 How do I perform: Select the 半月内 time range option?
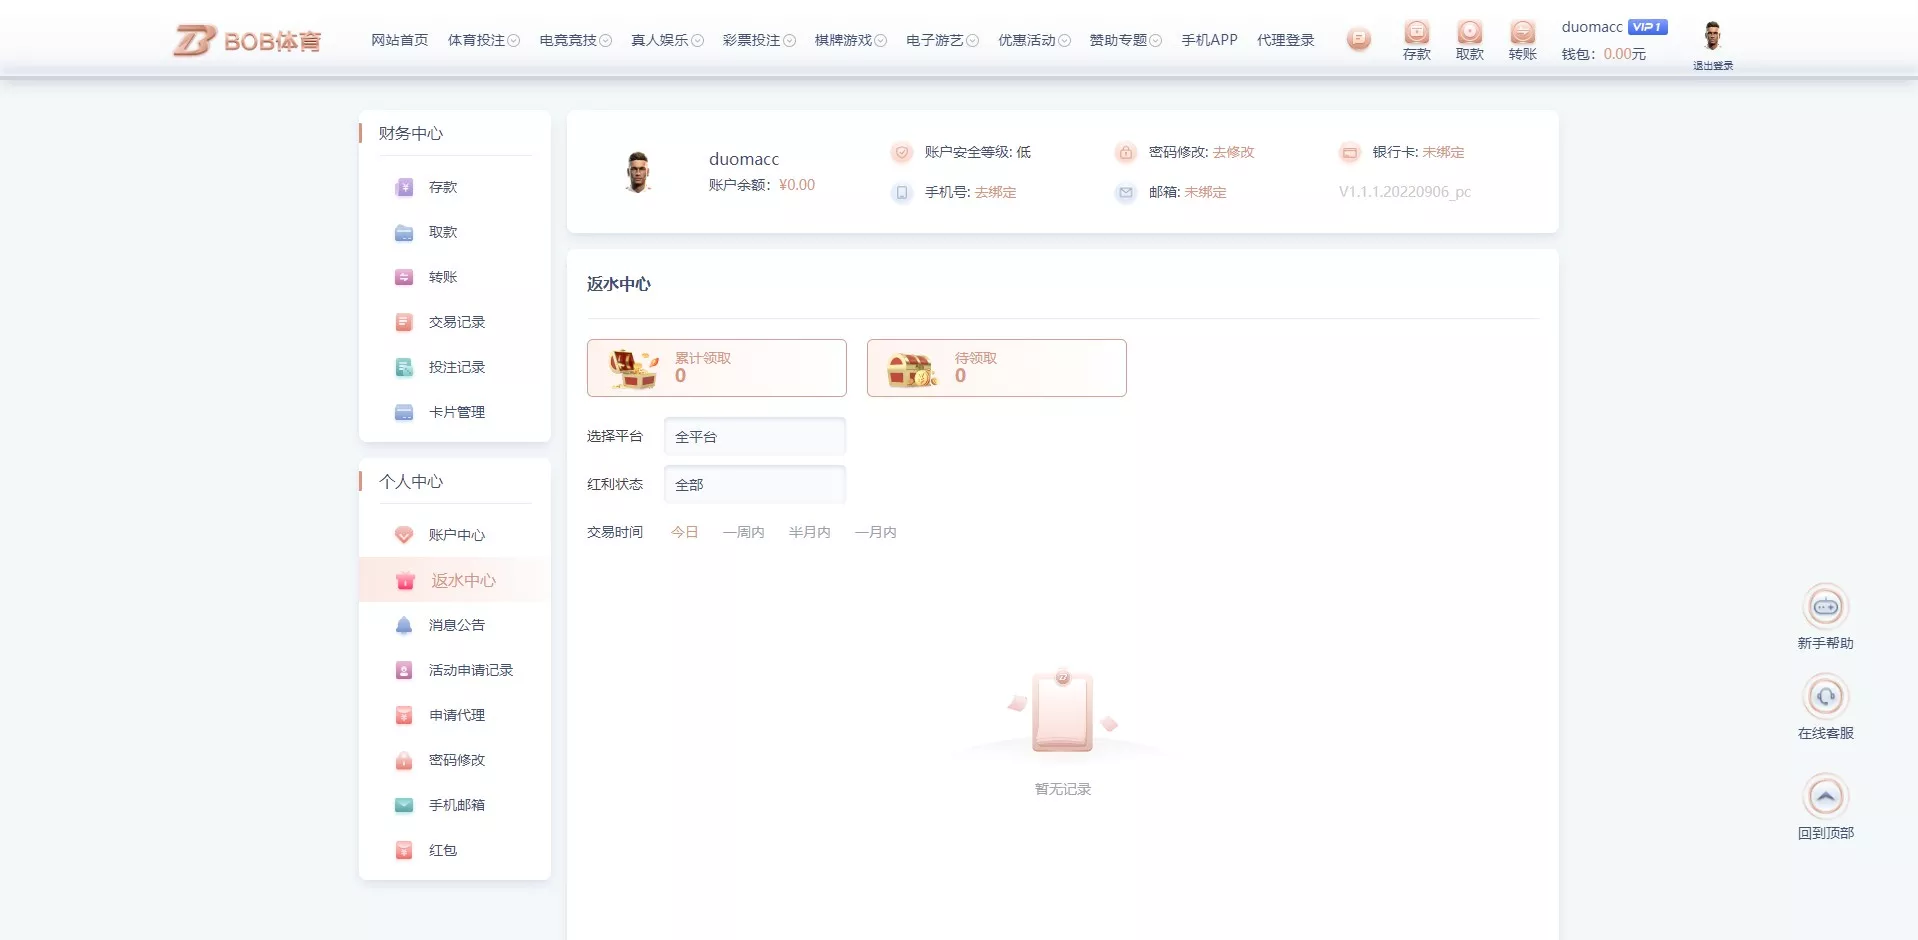[810, 532]
